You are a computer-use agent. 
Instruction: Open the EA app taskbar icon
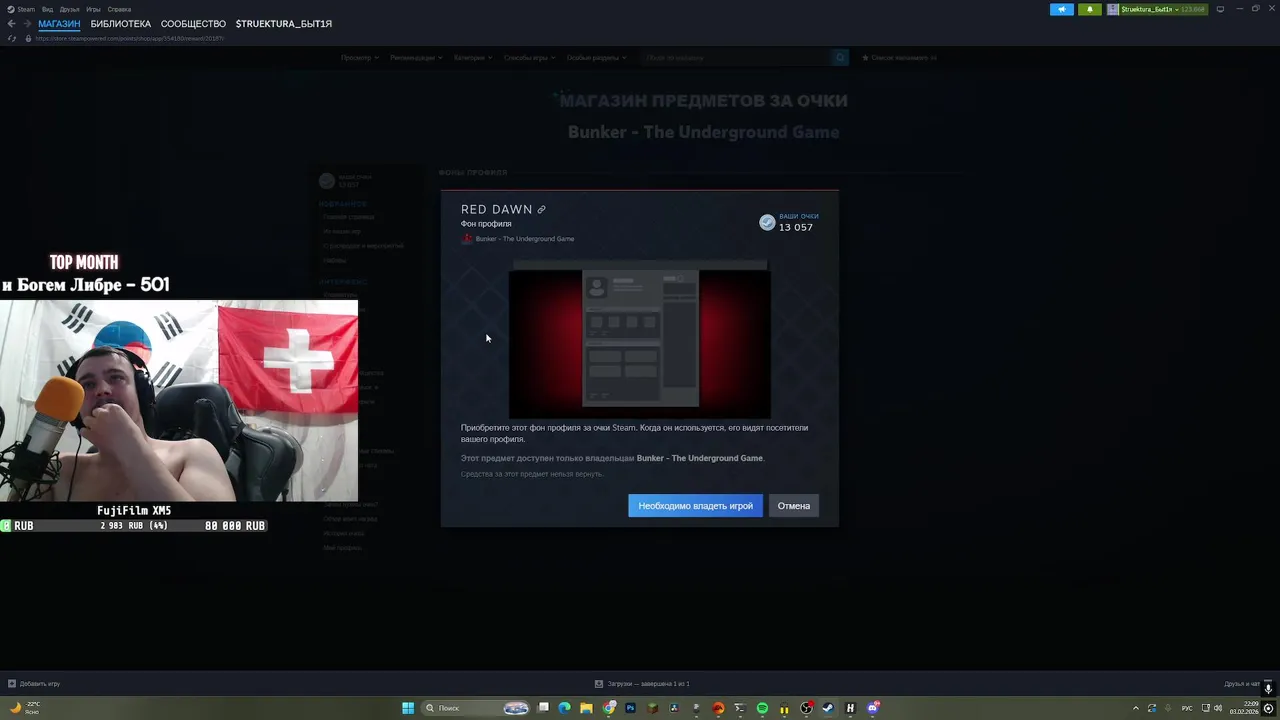[x=718, y=708]
